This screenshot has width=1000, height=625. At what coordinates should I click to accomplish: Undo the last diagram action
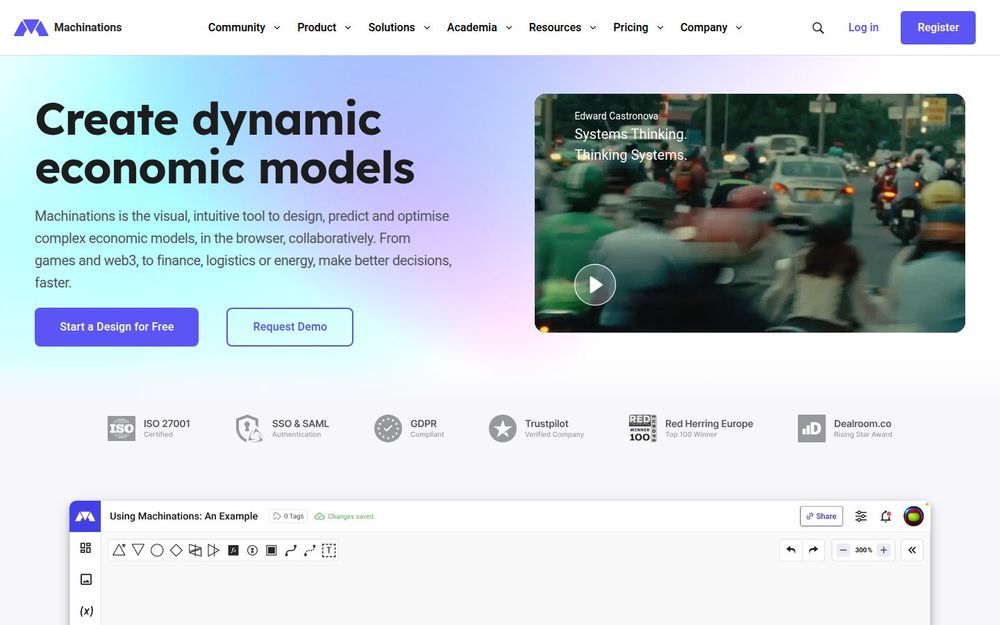pos(791,550)
